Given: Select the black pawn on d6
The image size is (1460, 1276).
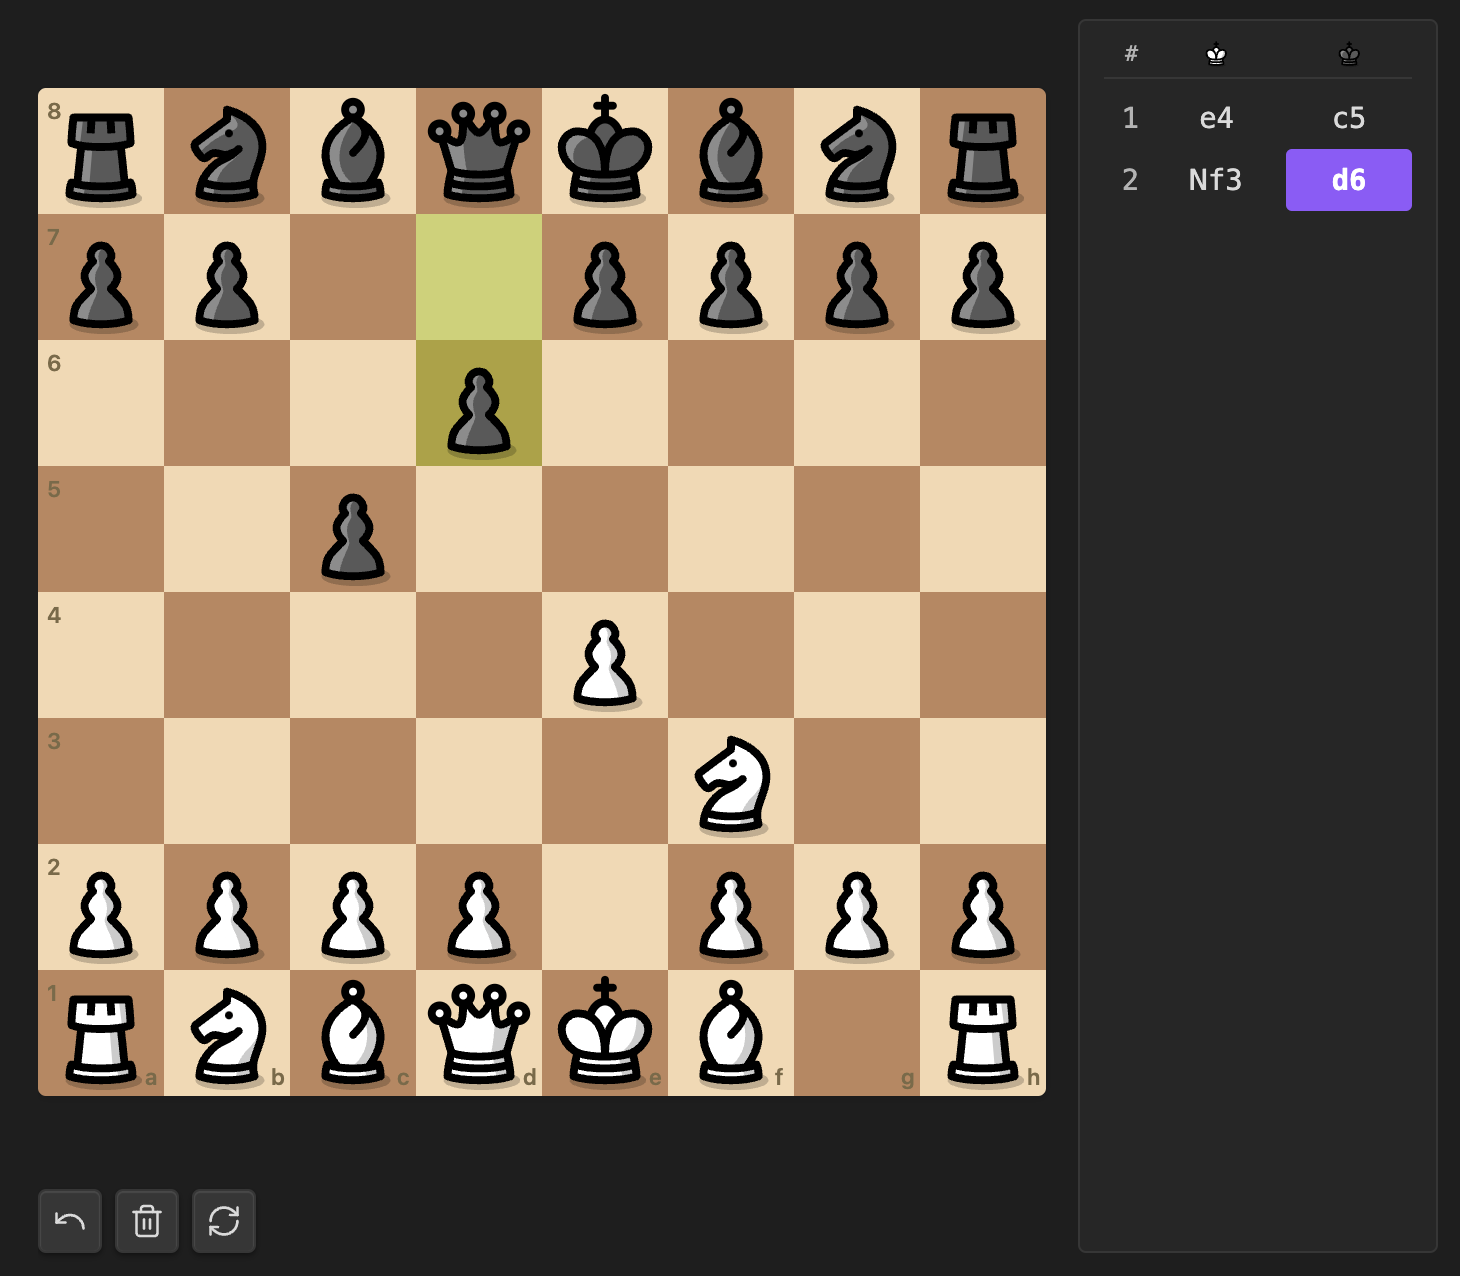Looking at the screenshot, I should (x=479, y=403).
